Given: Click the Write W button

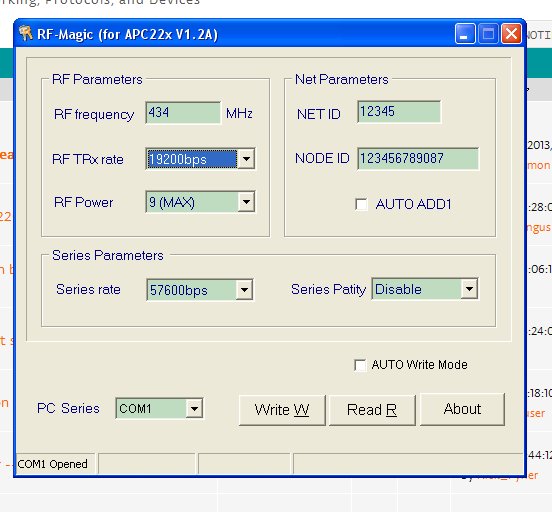Looking at the screenshot, I should pyautogui.click(x=282, y=410).
